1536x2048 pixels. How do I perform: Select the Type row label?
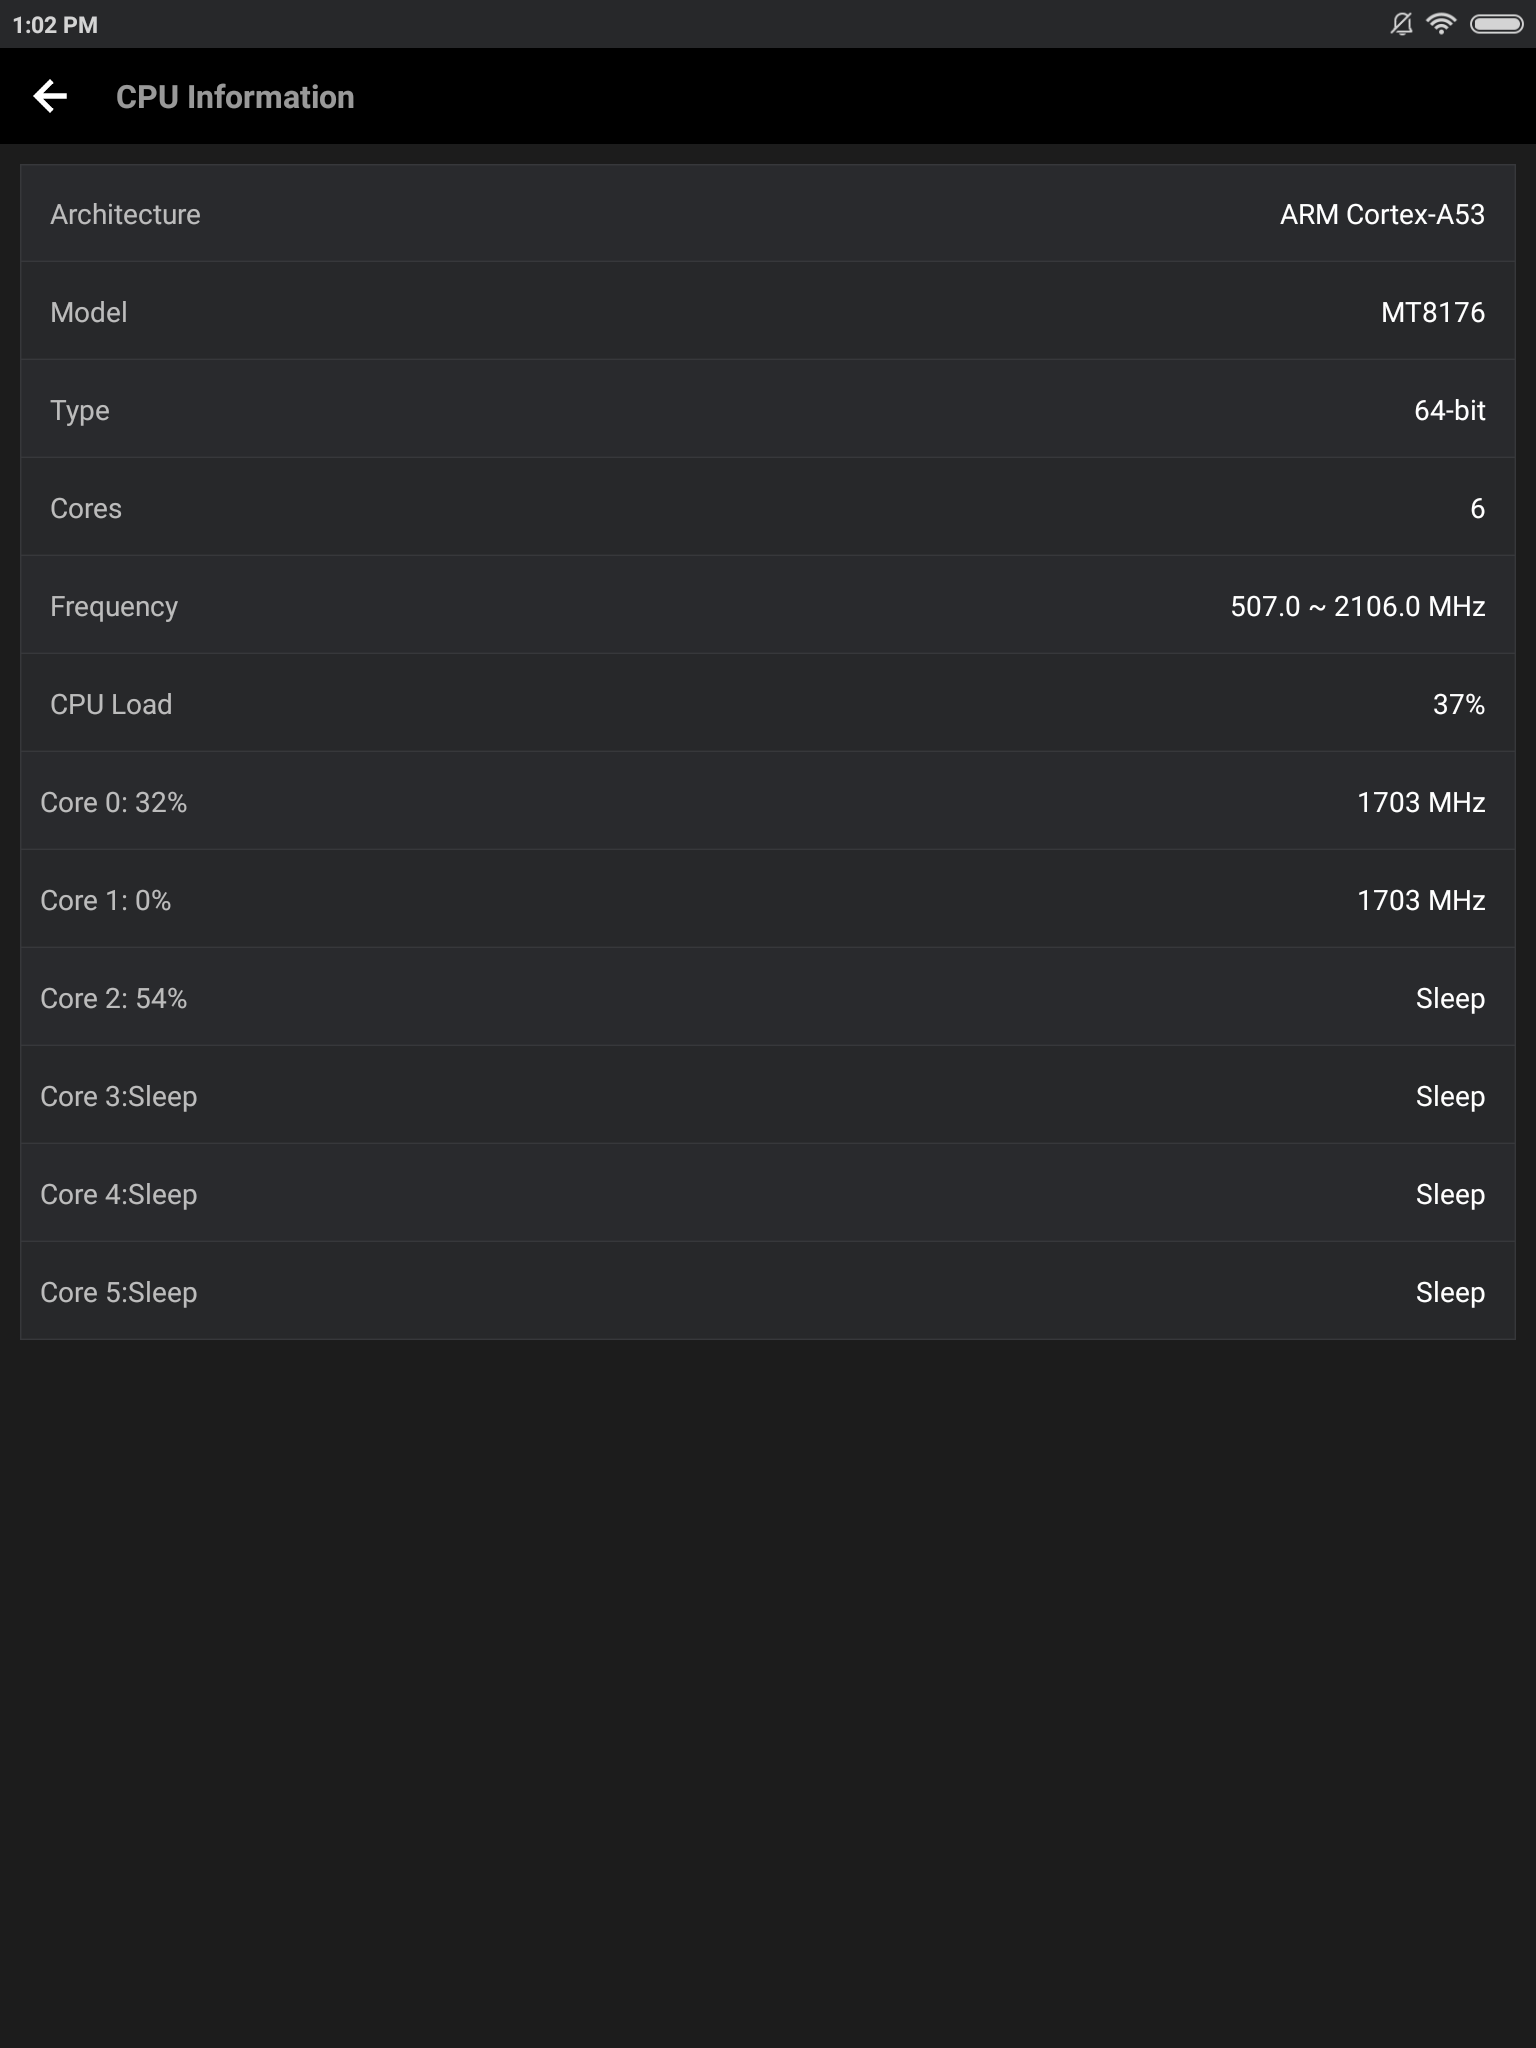coord(80,410)
